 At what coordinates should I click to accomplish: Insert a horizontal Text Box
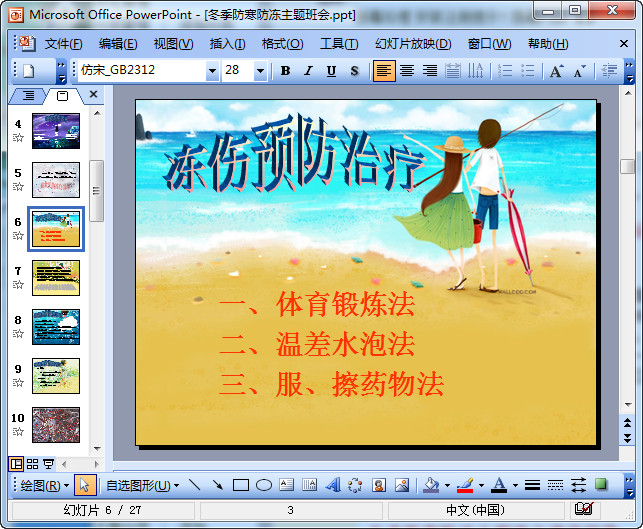[x=287, y=485]
